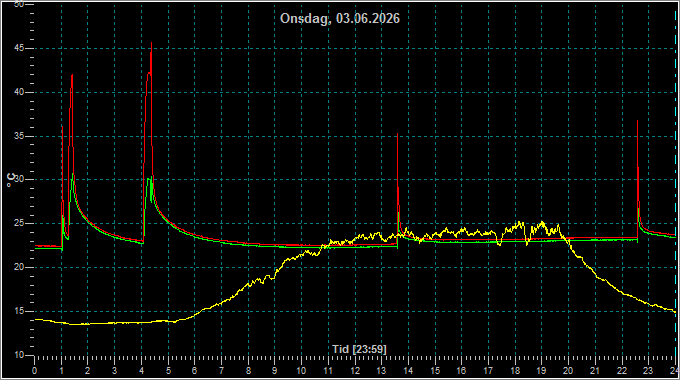The height and width of the screenshot is (380, 680).
Task: Select the red spike tip between hours 22 and 23
Action: (637, 121)
